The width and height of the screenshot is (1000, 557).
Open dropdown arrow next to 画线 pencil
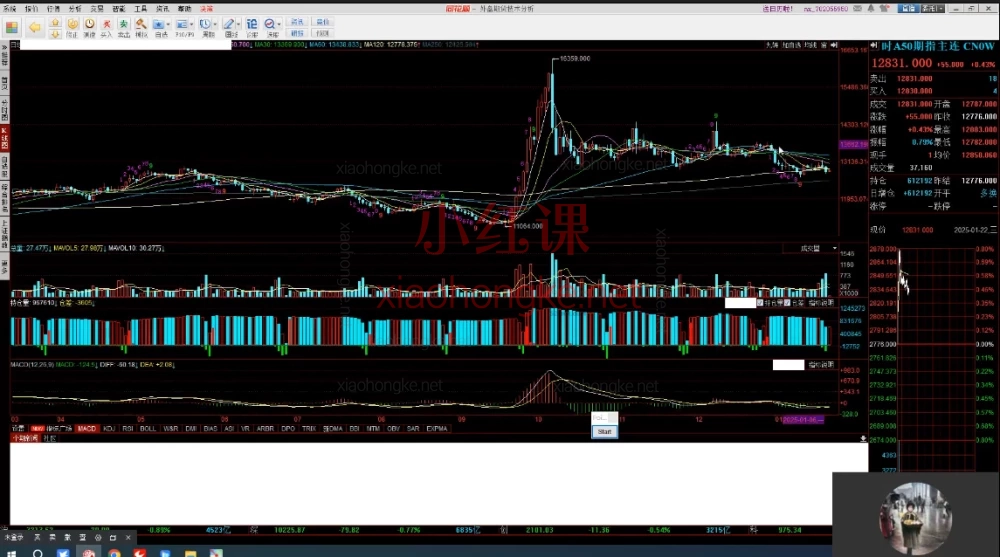pyautogui.click(x=239, y=24)
